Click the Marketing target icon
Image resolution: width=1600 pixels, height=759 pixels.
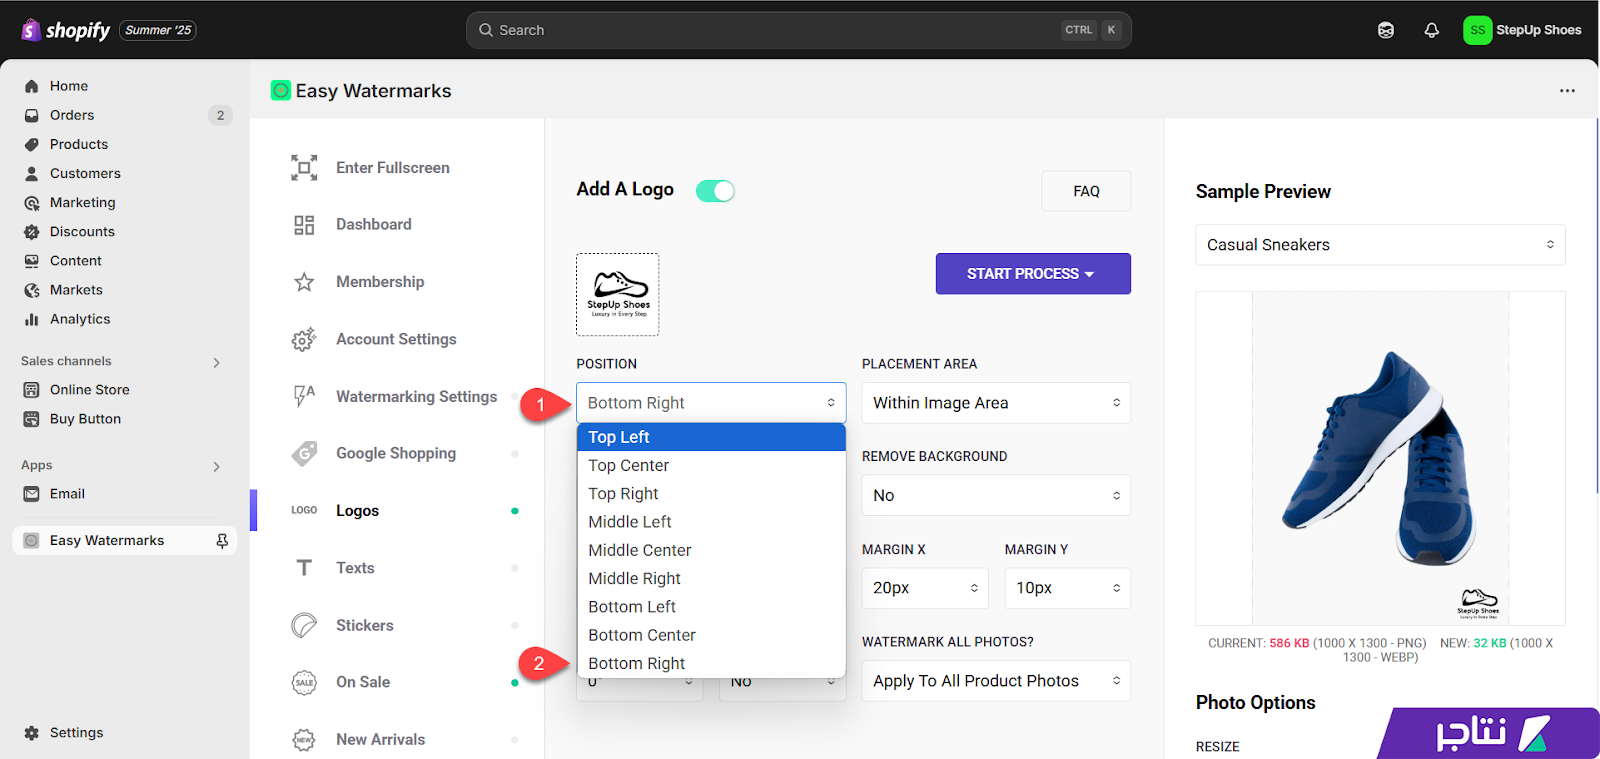point(32,202)
